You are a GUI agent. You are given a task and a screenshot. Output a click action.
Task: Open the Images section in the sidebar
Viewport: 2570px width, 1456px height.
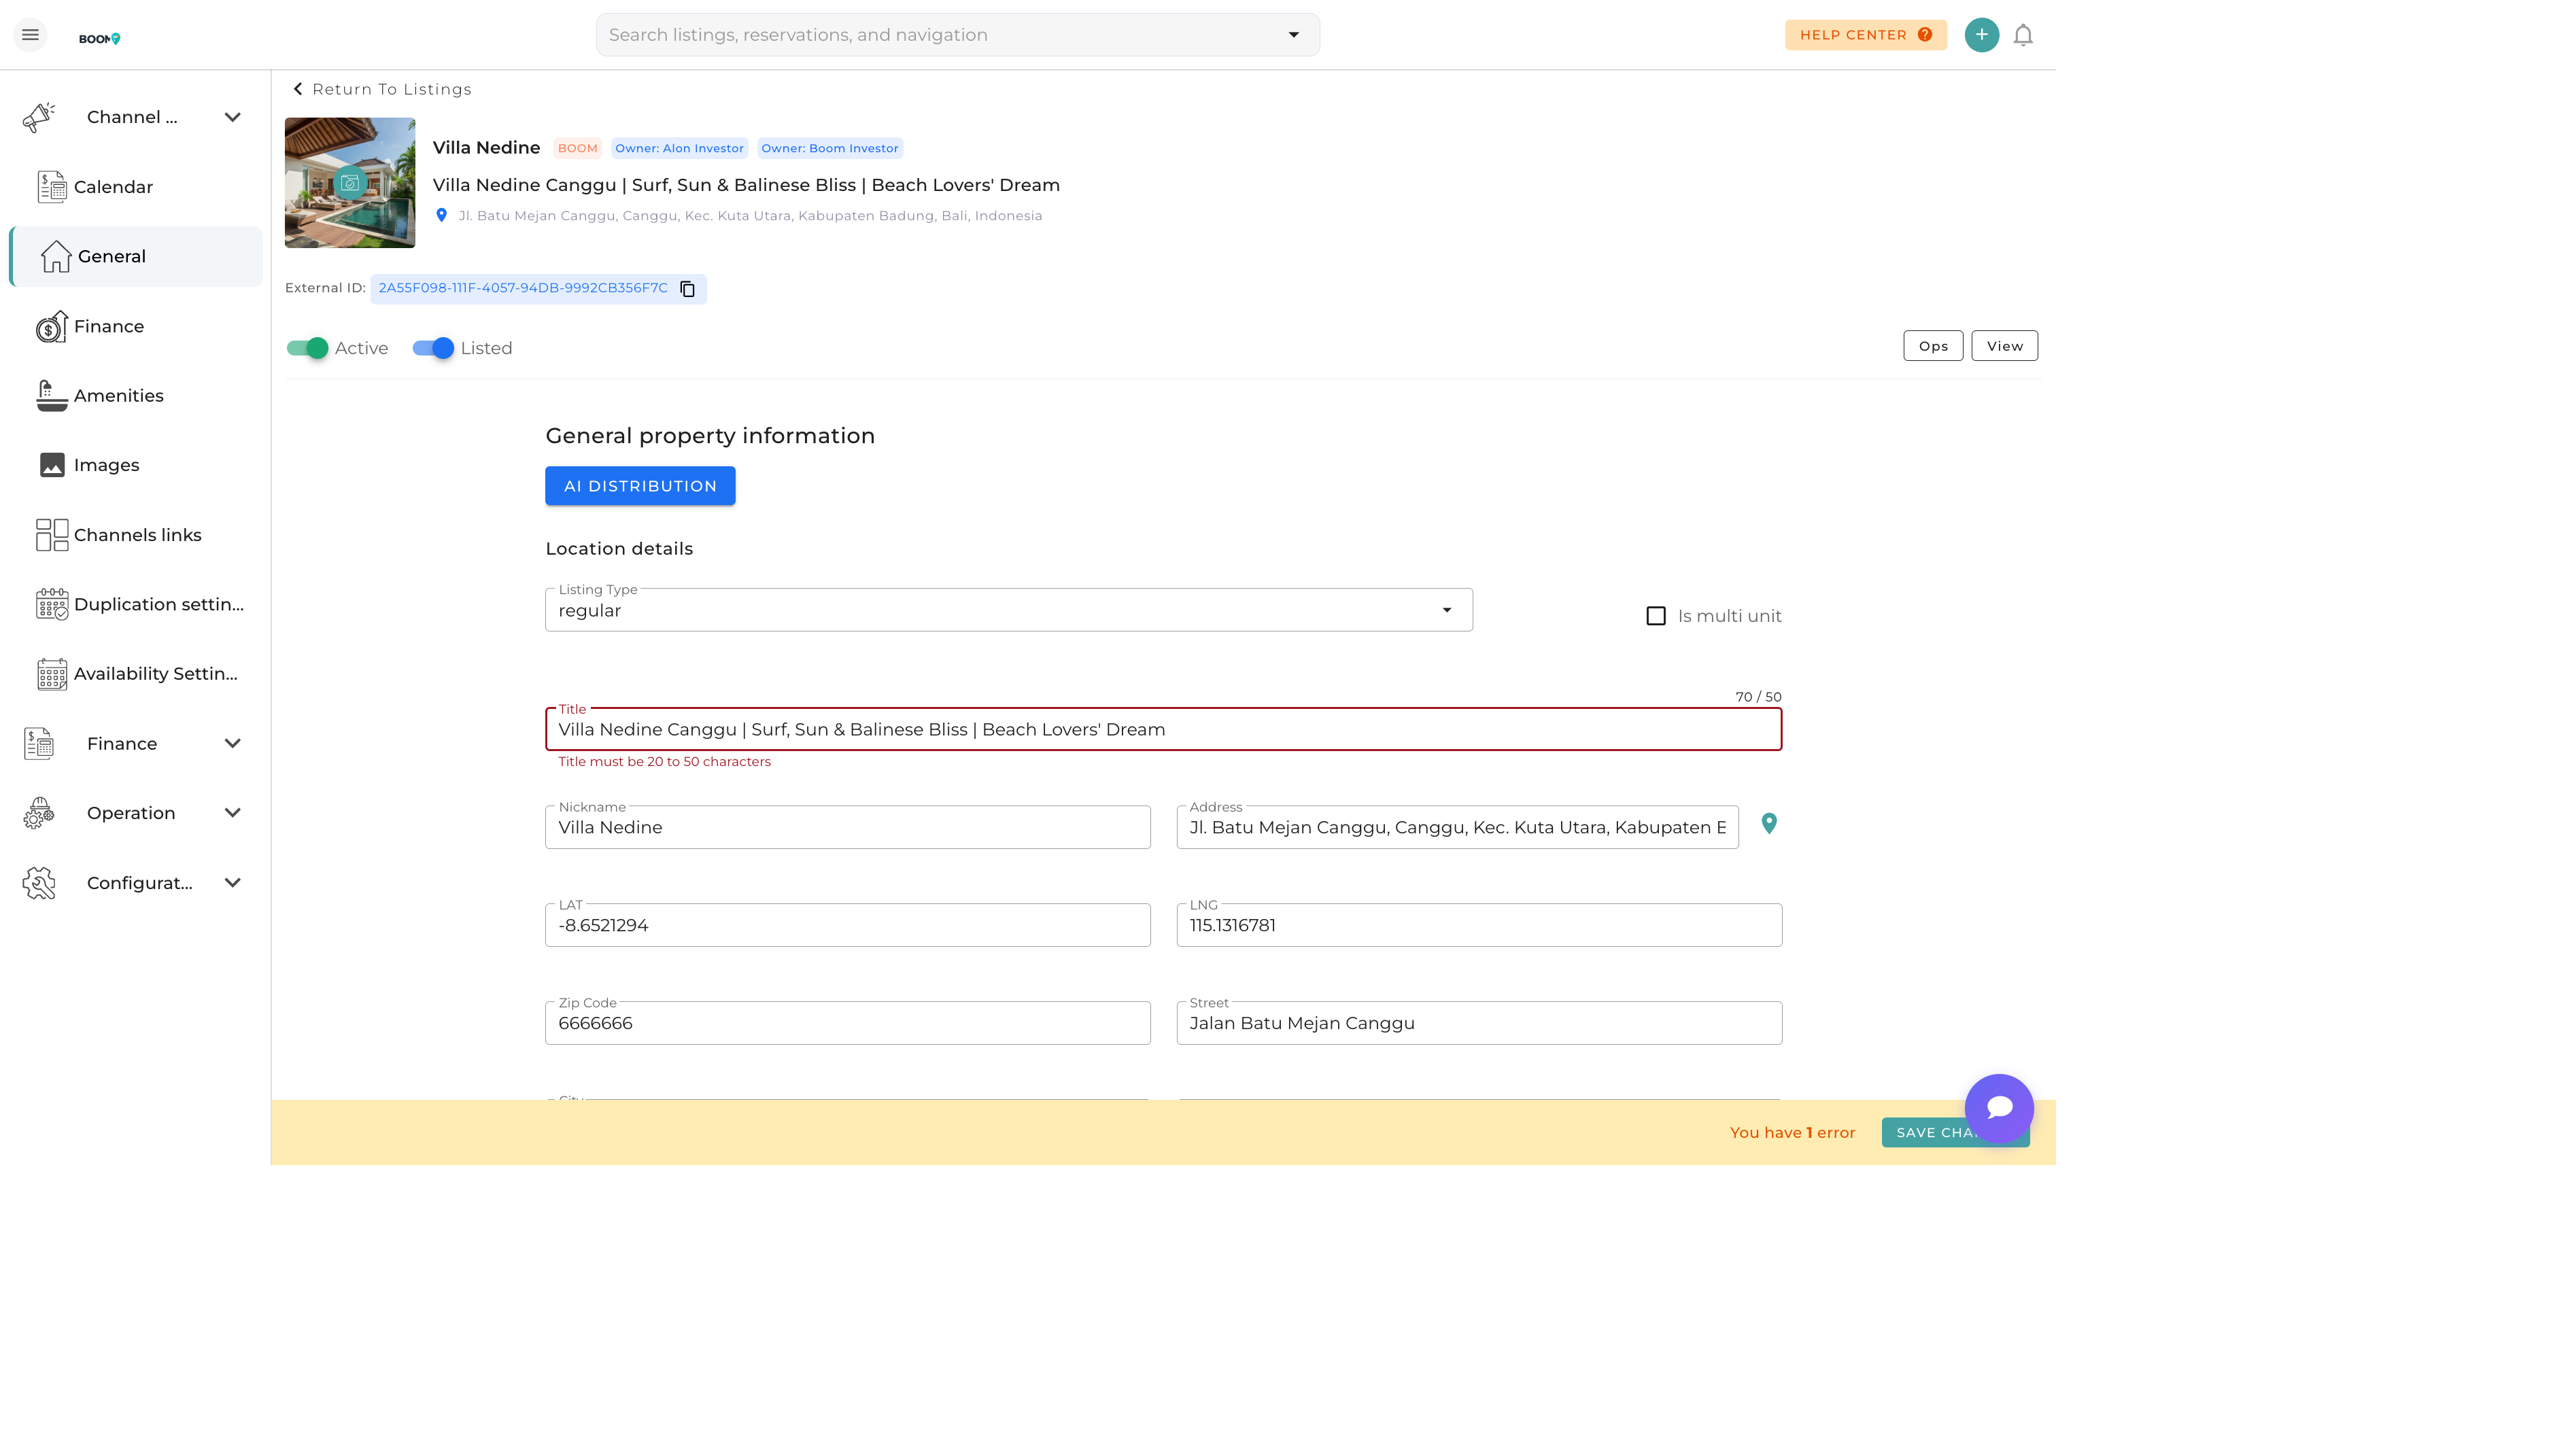coord(106,465)
